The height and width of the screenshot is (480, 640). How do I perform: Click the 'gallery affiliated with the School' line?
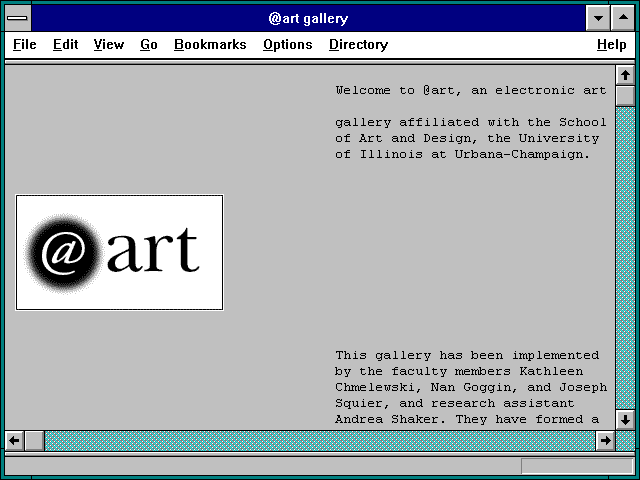coord(471,122)
